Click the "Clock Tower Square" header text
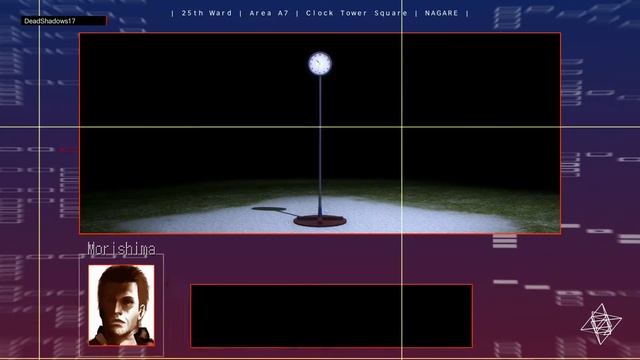 357,13
